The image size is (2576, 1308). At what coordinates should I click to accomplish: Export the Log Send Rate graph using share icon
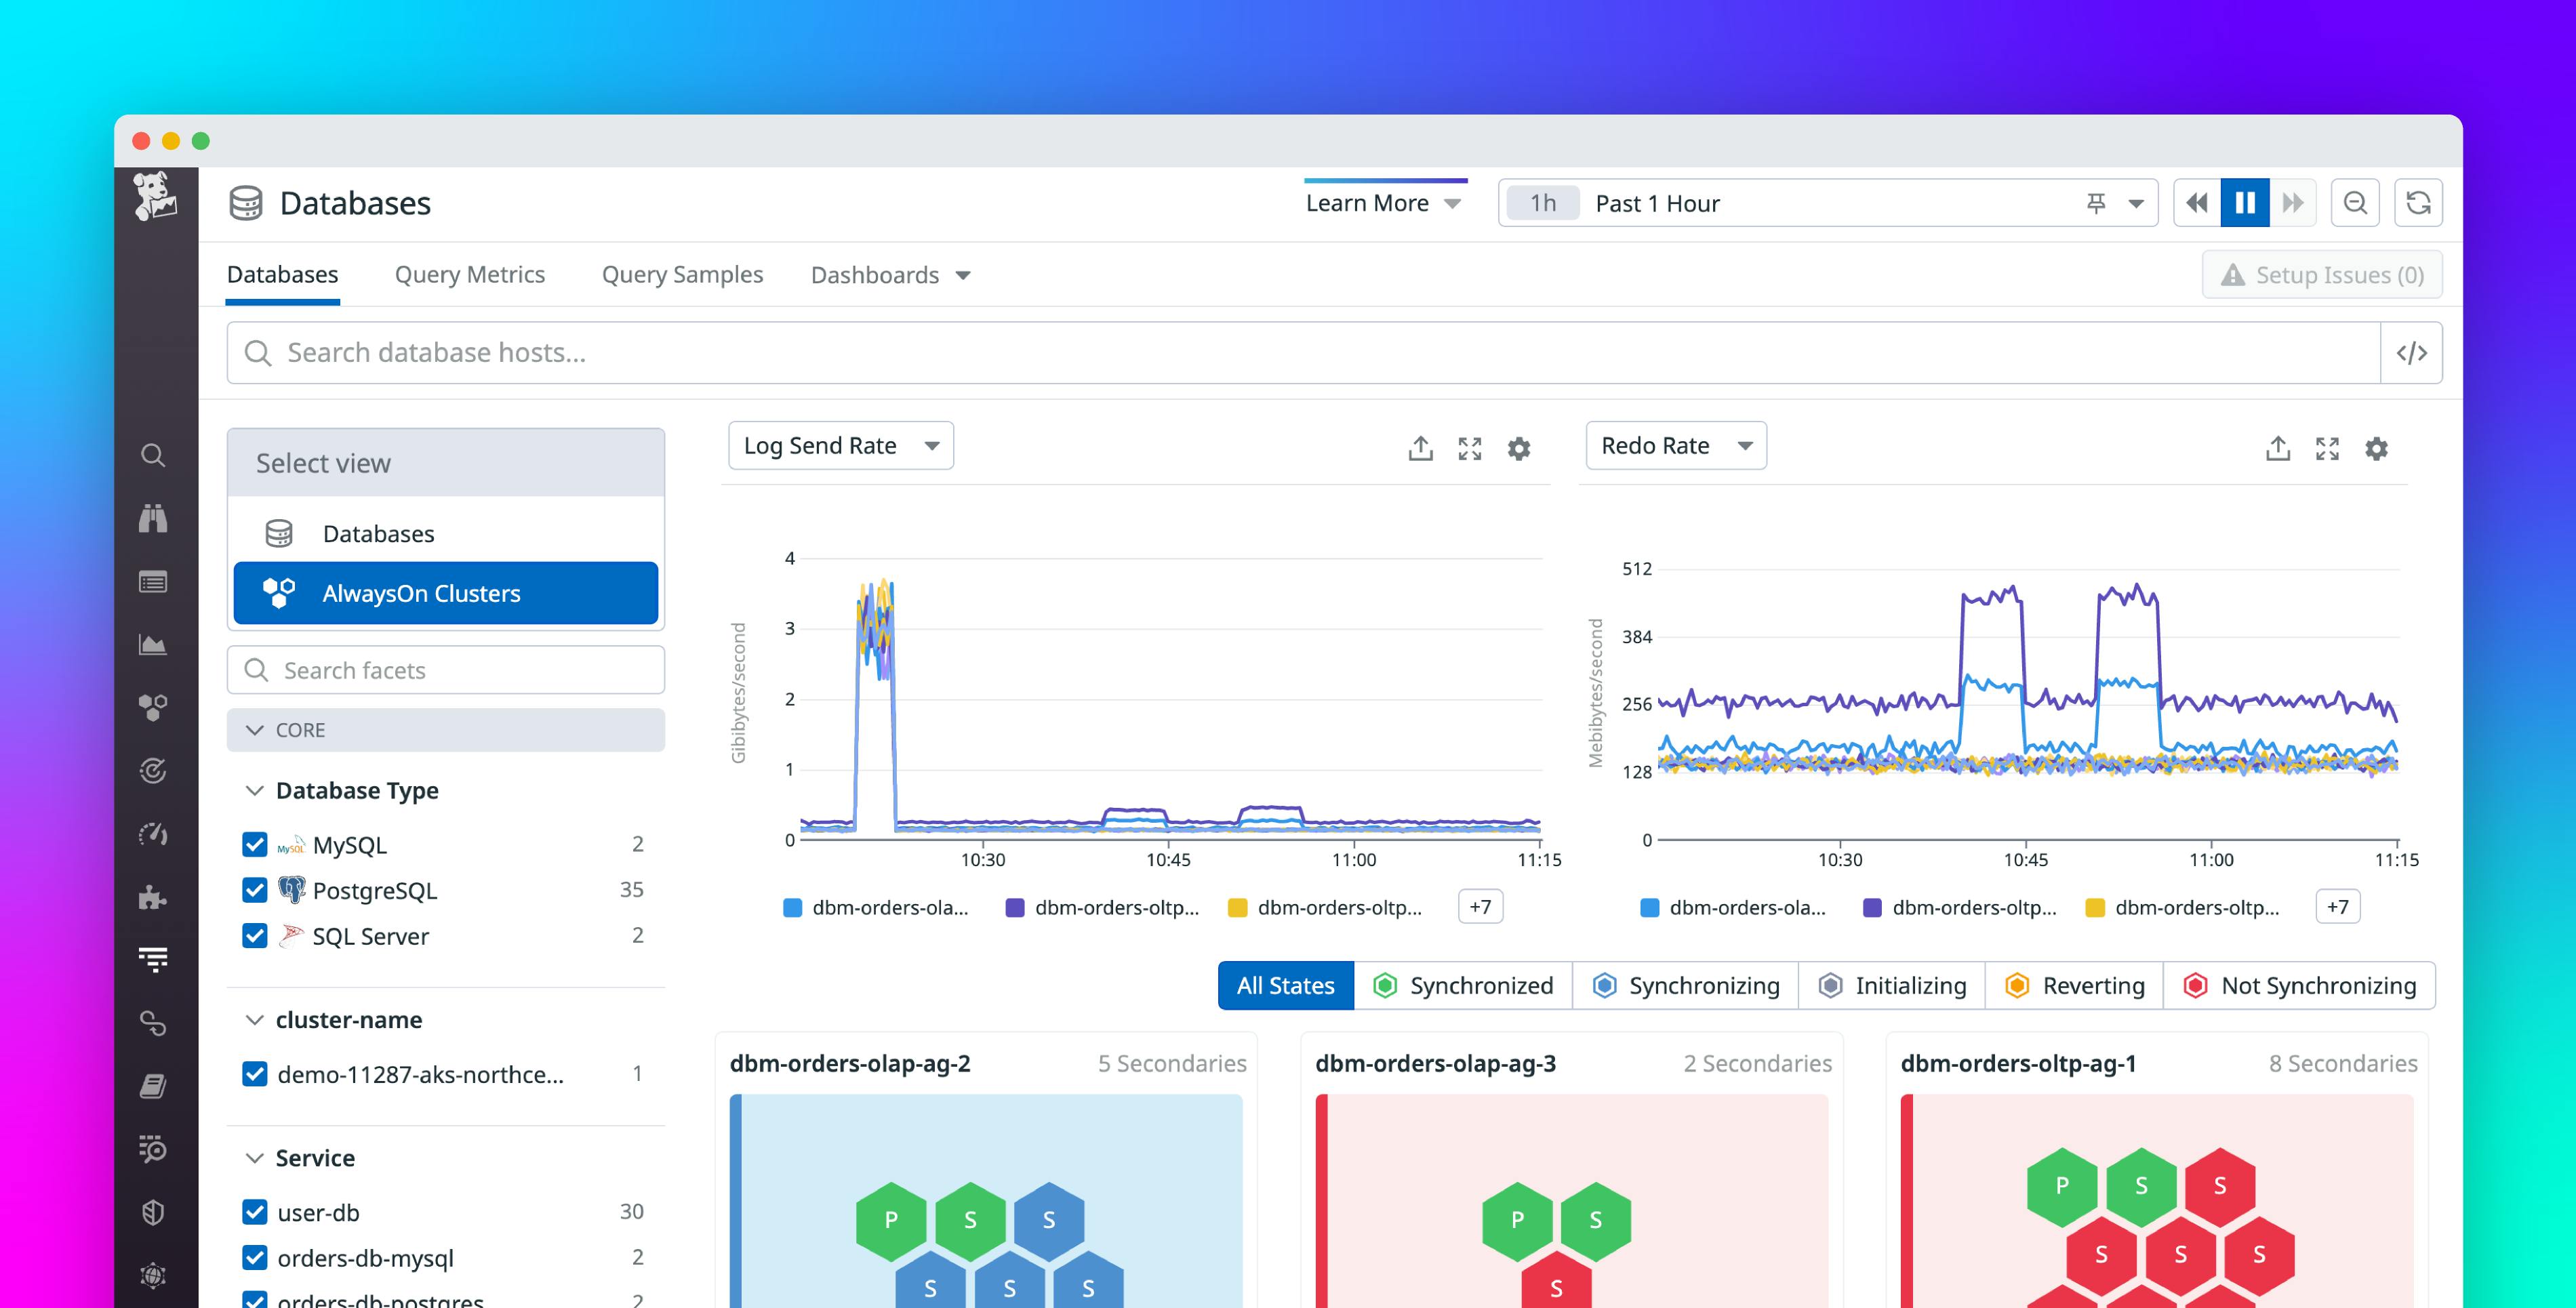click(1420, 449)
